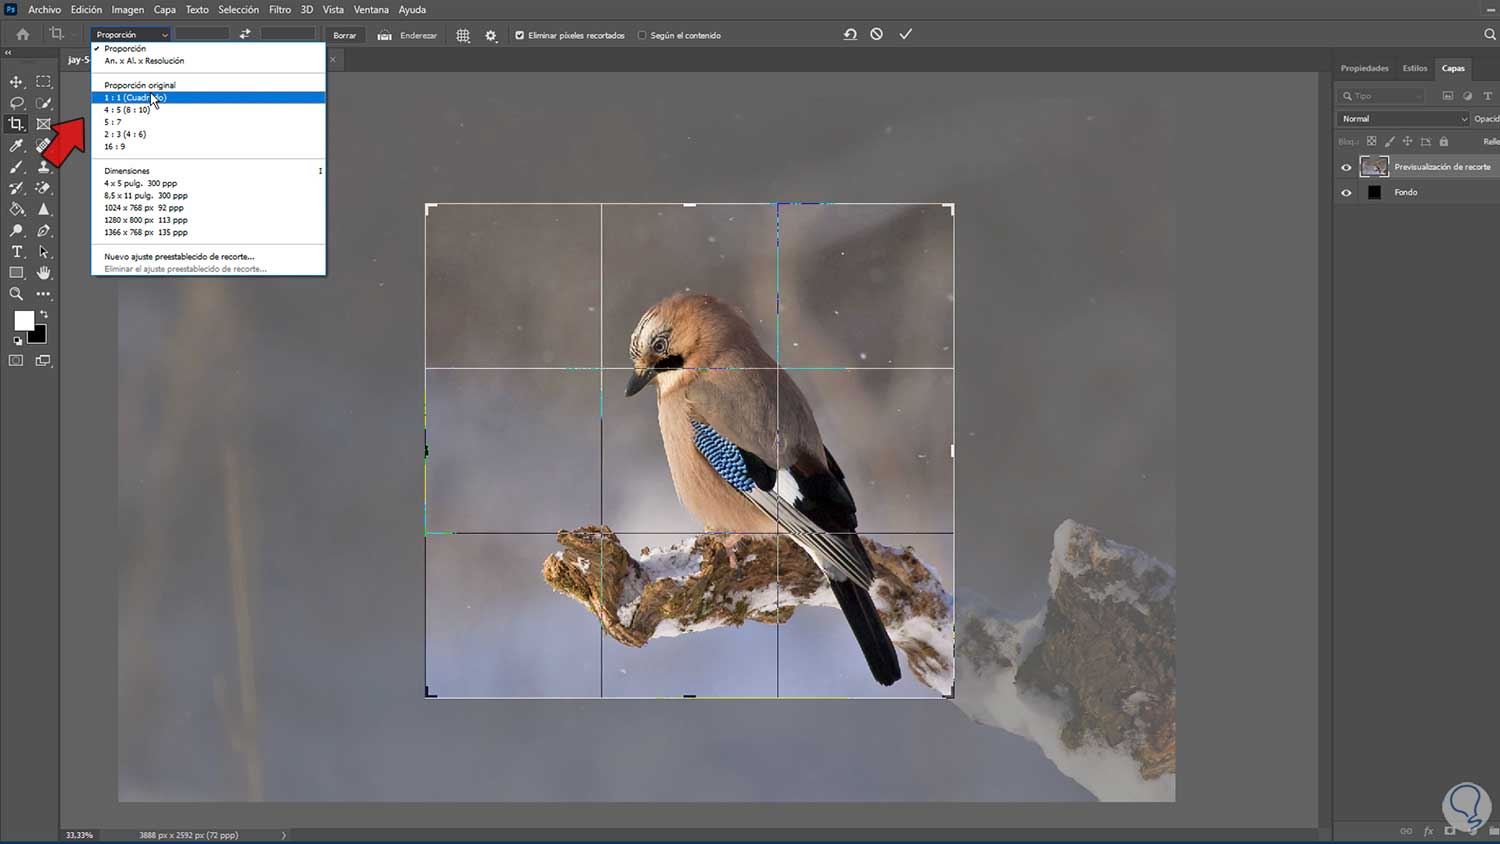Select the Type tool

click(16, 252)
